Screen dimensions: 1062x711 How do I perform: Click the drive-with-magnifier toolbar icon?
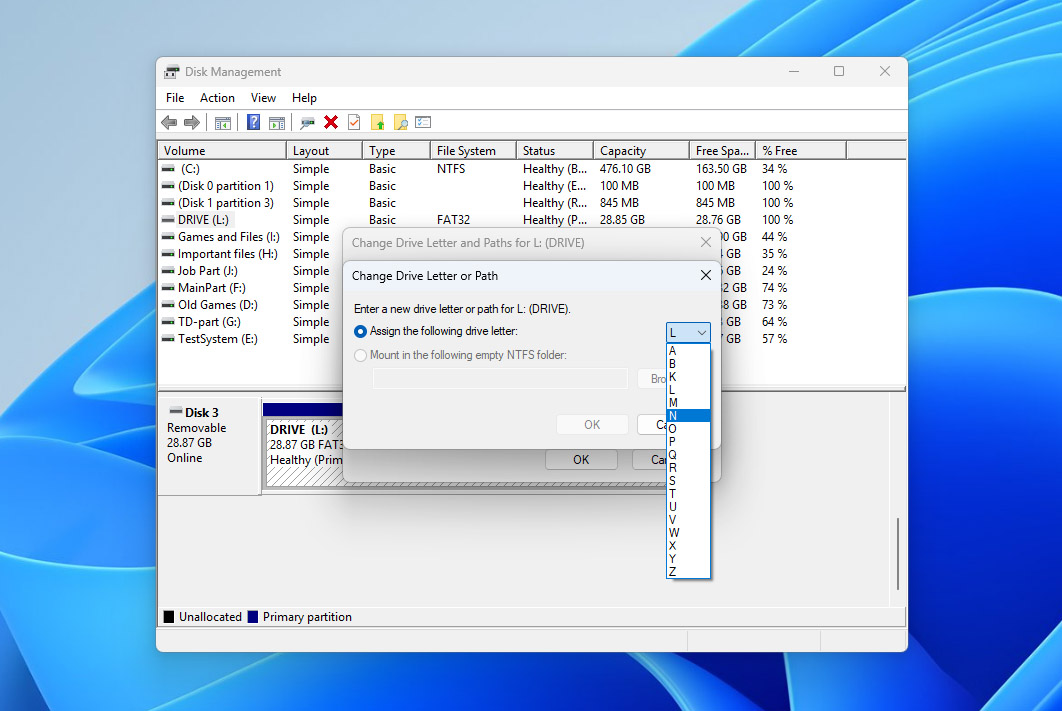coord(307,123)
